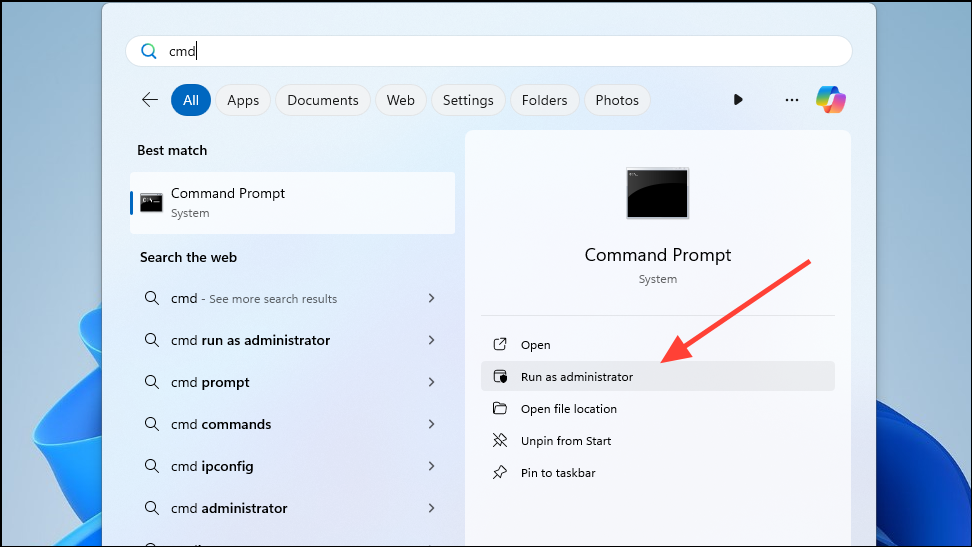
Task: Click Open in the preview pane
Action: pos(658,344)
